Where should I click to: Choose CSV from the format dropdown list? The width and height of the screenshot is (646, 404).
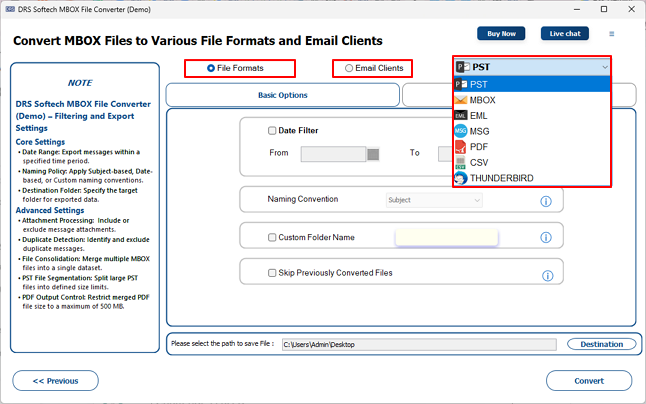(531, 163)
